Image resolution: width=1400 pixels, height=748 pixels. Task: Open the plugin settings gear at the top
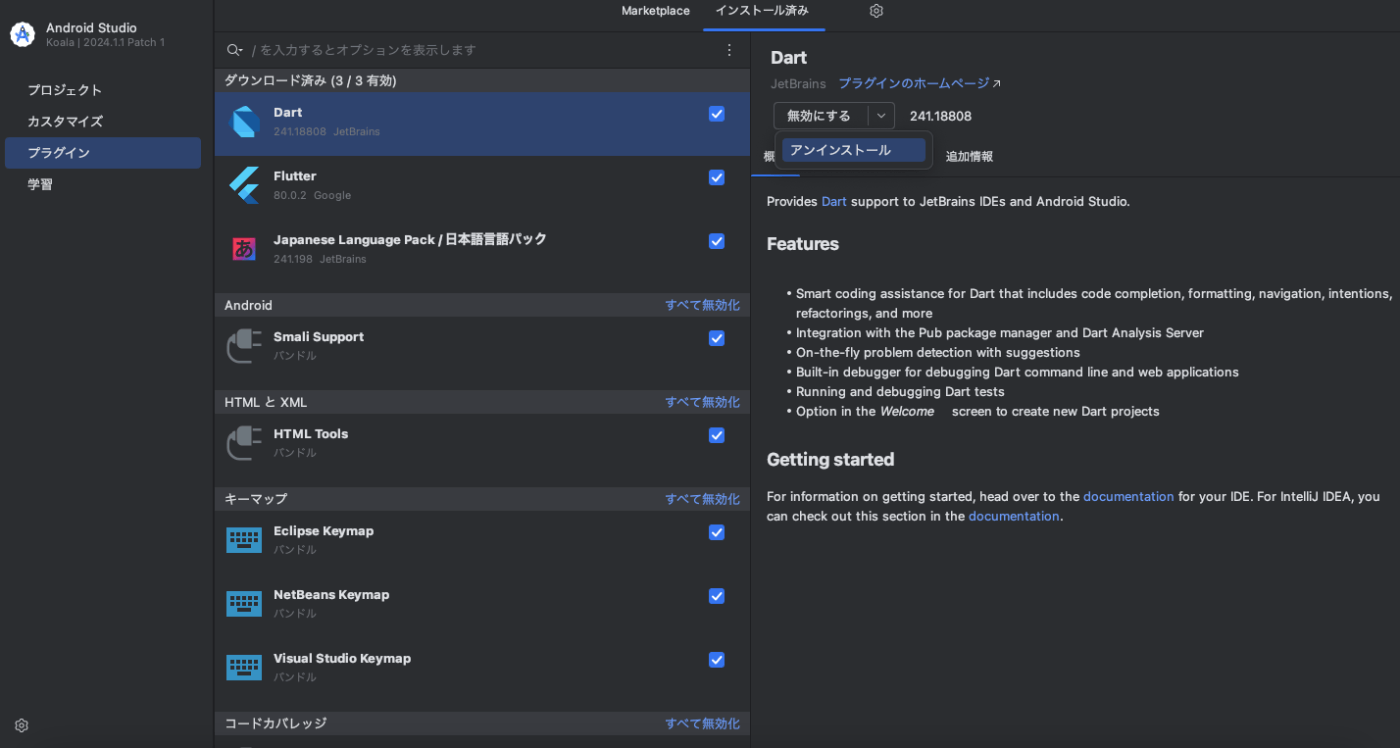pyautogui.click(x=876, y=11)
